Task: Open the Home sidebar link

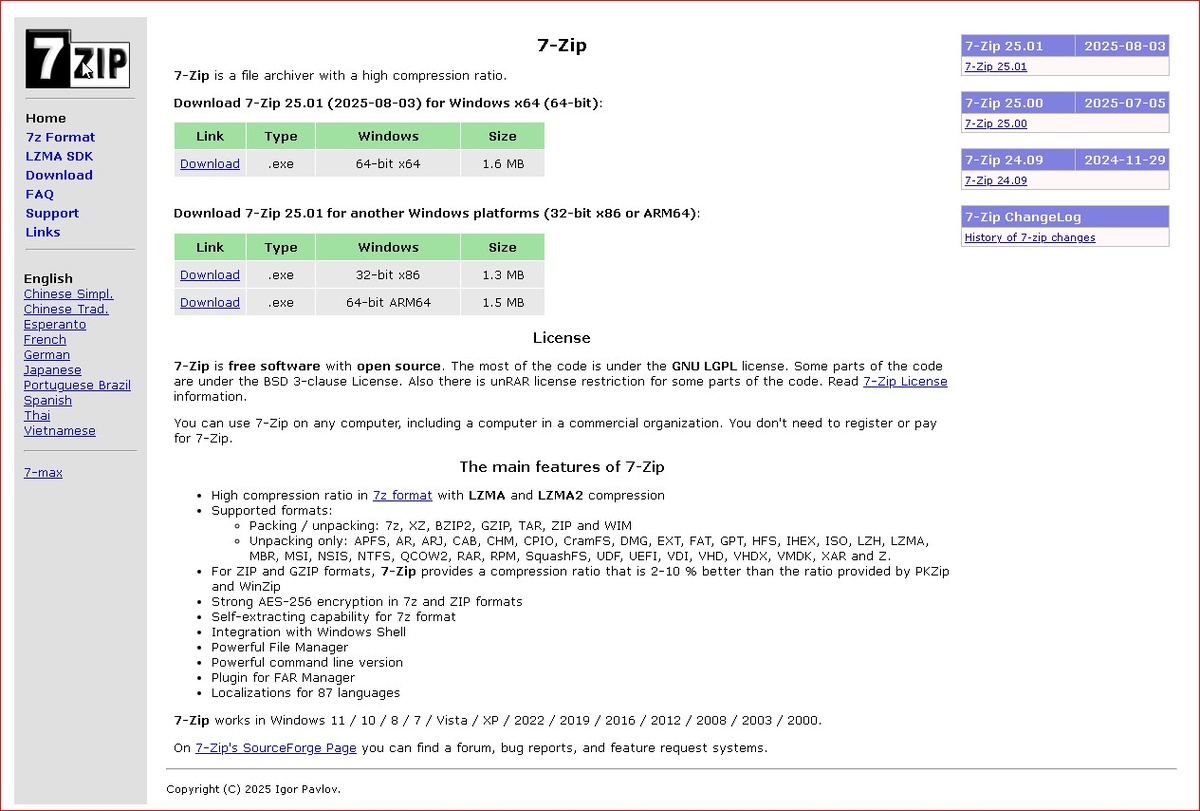Action: pos(46,118)
